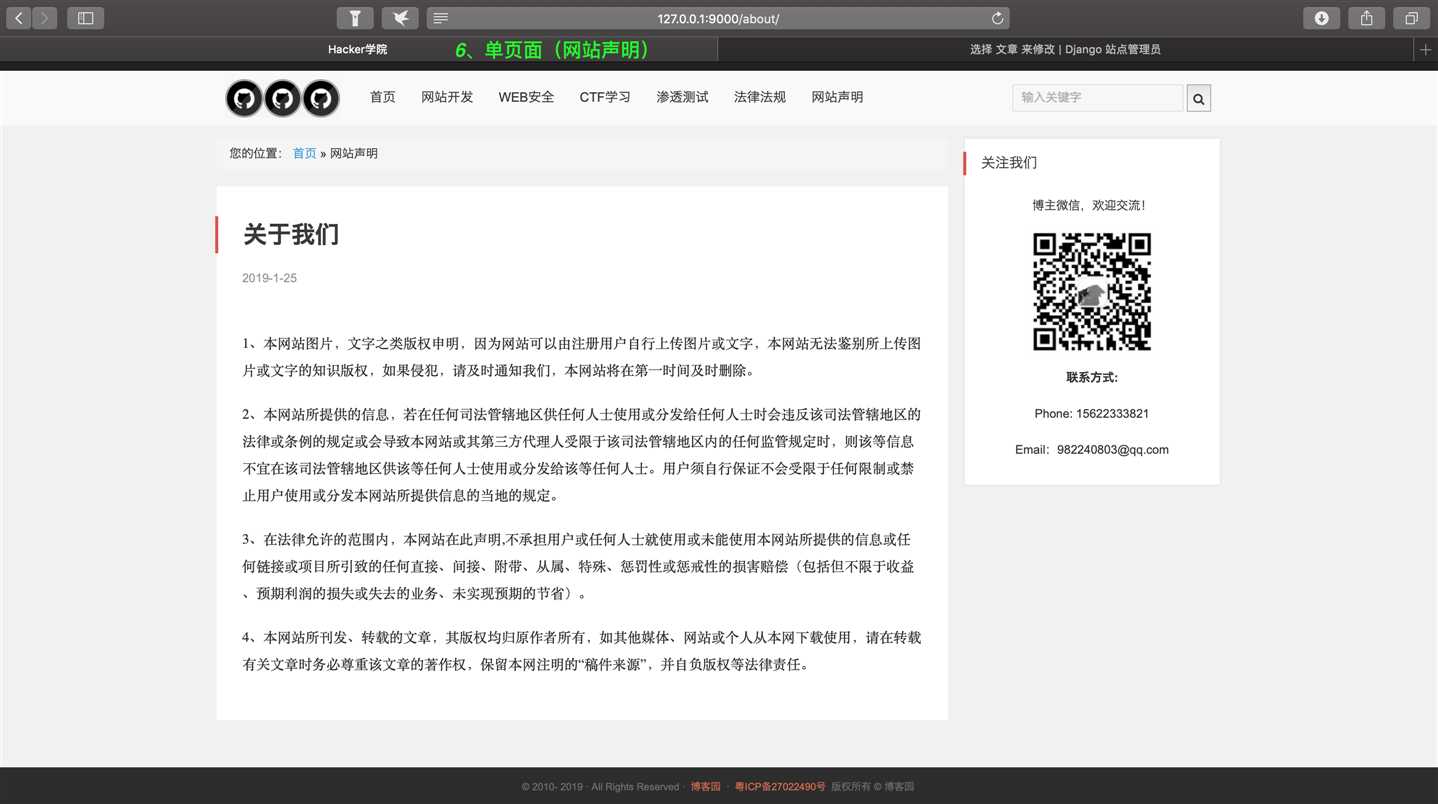Screen dimensions: 1438x804
Task: Click the 网站声明 breadcrumb text
Action: [x=354, y=153]
